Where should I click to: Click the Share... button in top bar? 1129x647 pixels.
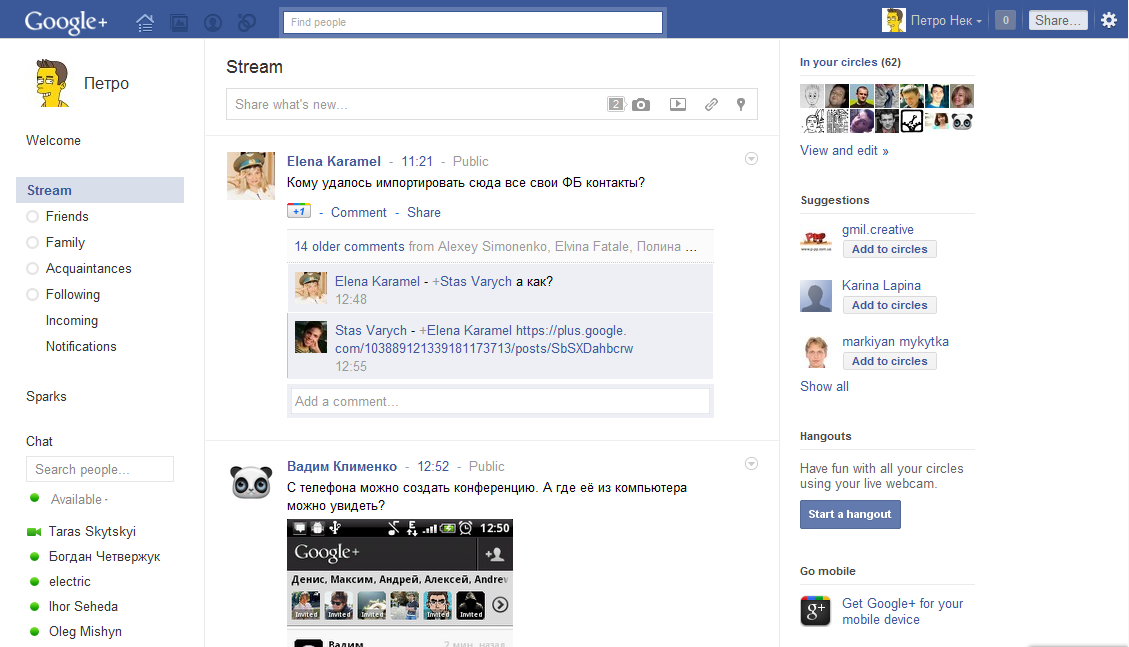point(1058,20)
